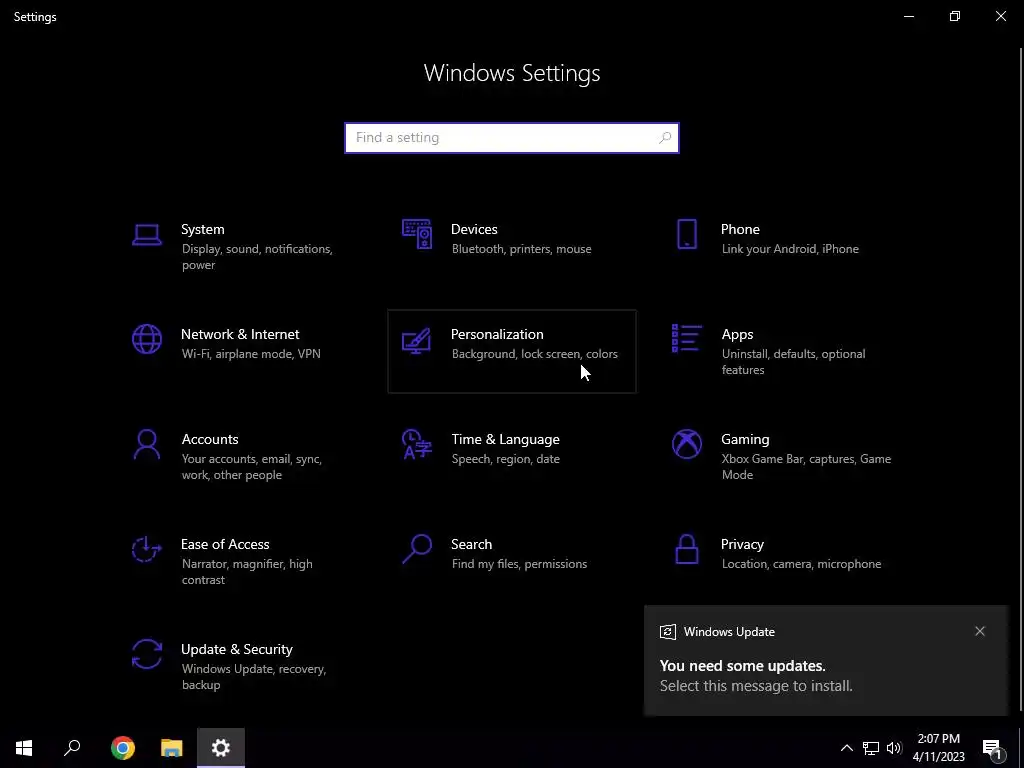Open the Privacy settings title
Viewport: 1024px width, 768px height.
click(742, 545)
